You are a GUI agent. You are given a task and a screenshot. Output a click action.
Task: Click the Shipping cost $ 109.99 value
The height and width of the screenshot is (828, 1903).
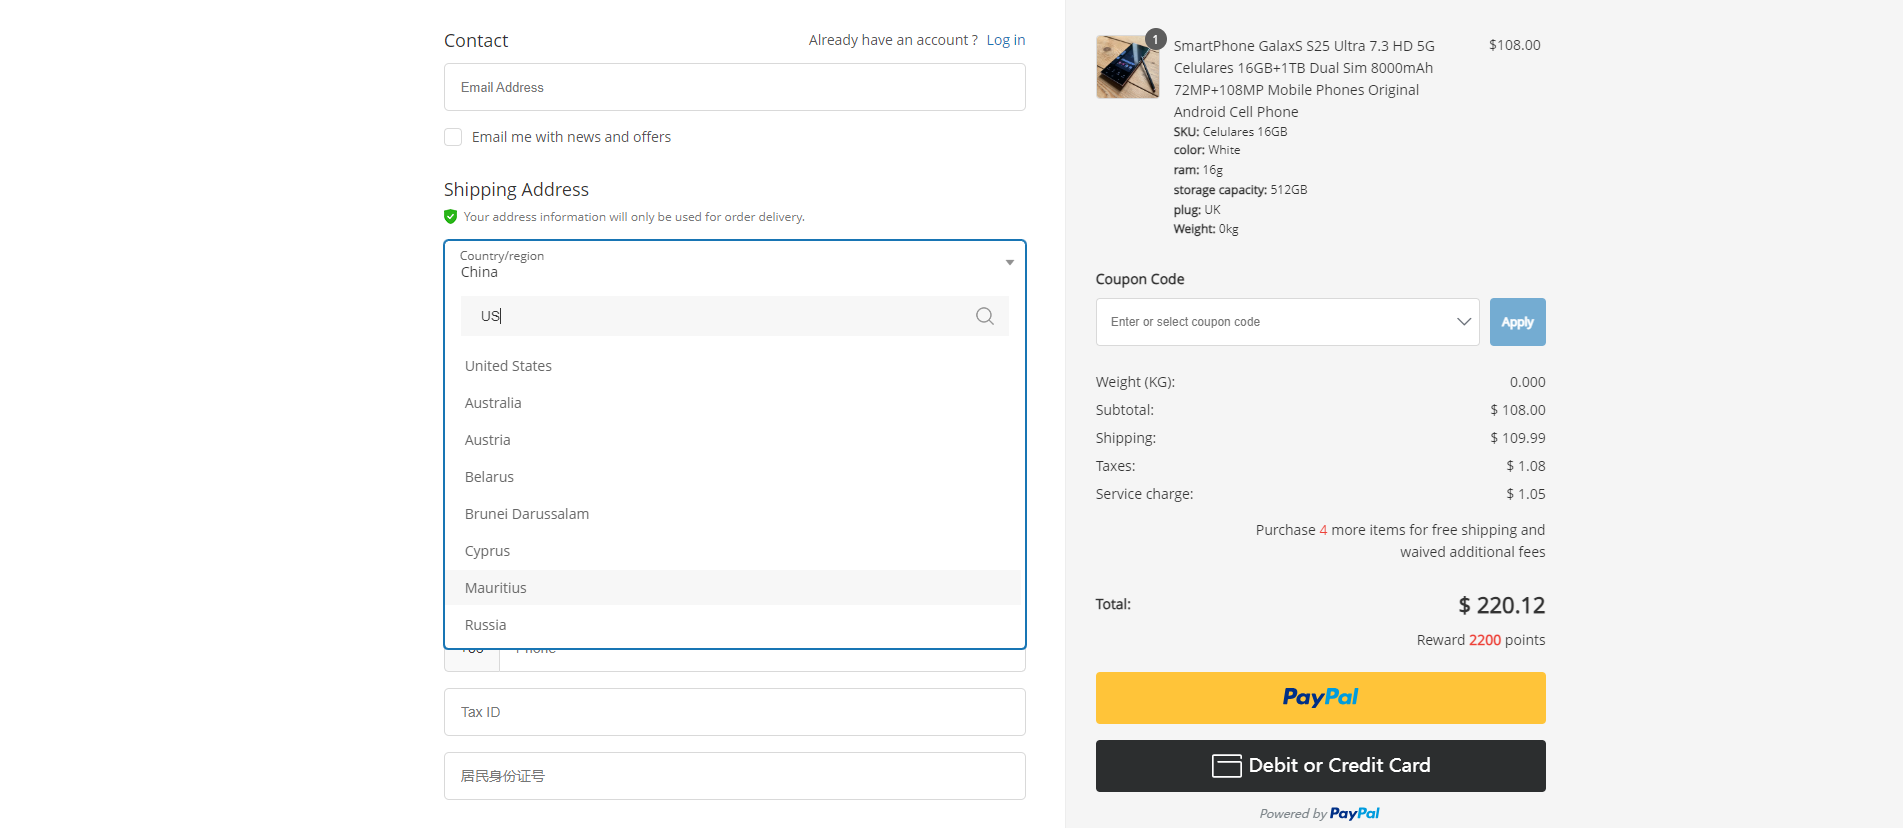[1518, 438]
